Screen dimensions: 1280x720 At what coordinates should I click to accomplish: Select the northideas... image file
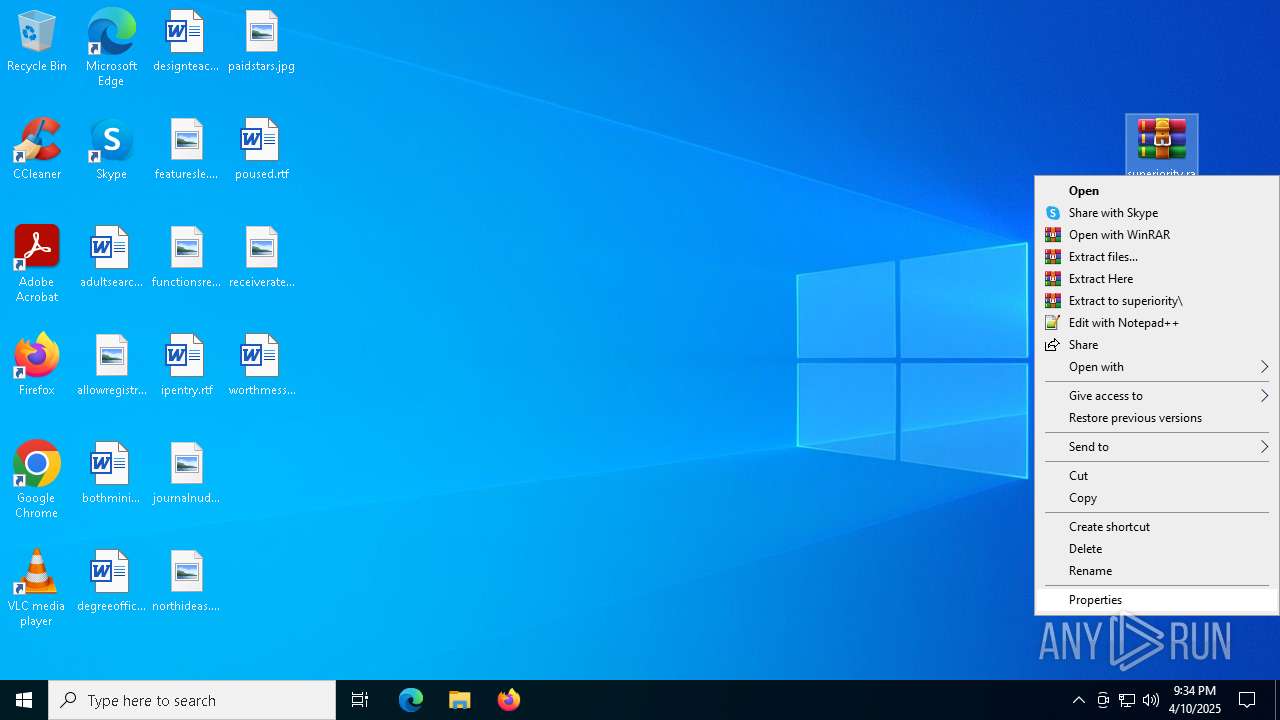(186, 582)
